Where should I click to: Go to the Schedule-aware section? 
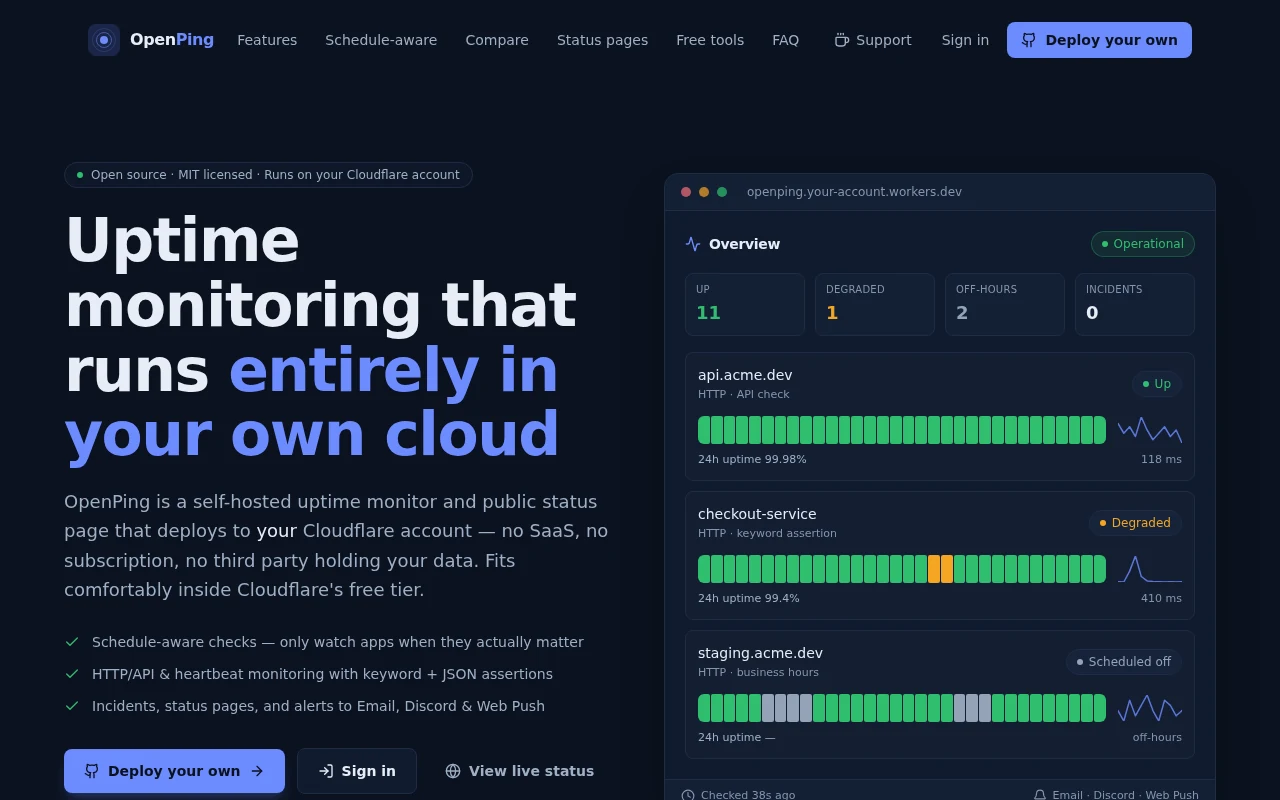point(381,40)
